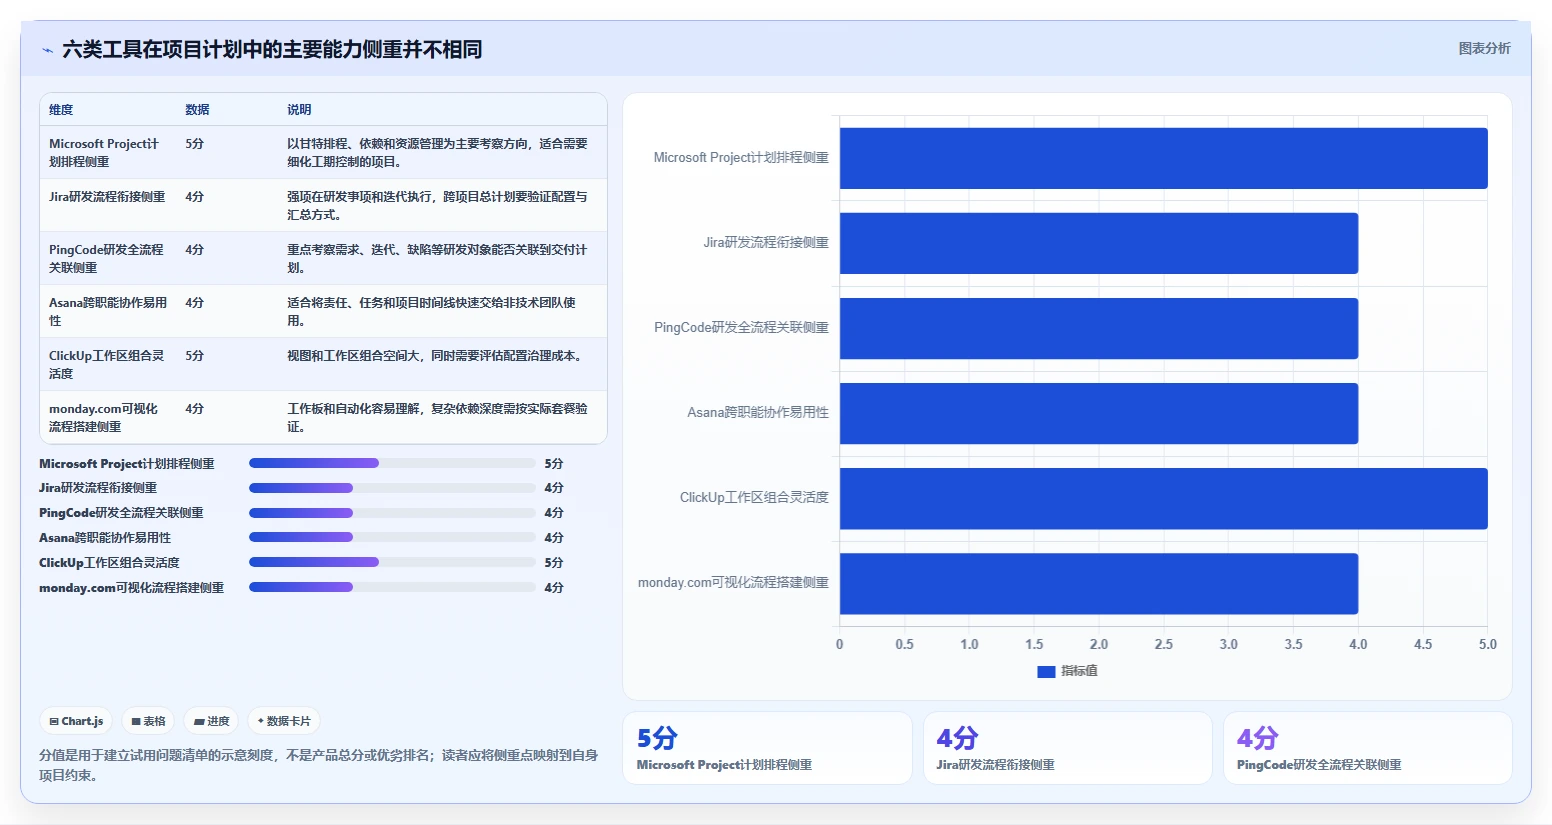Viewport: 1552px width, 825px height.
Task: Click the 4分 value beside the monday.com progress bar
Action: 554,588
